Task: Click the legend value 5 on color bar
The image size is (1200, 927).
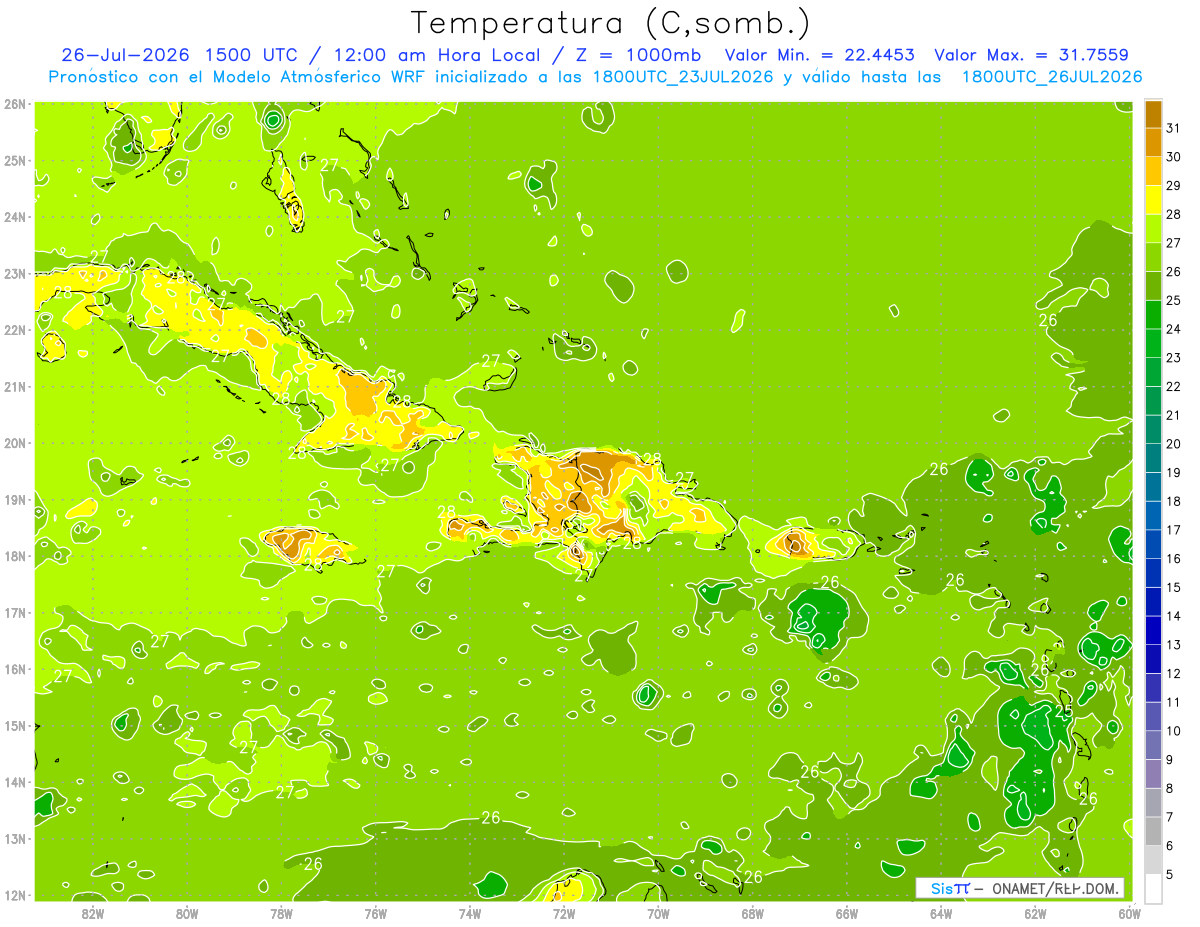Action: click(1170, 875)
